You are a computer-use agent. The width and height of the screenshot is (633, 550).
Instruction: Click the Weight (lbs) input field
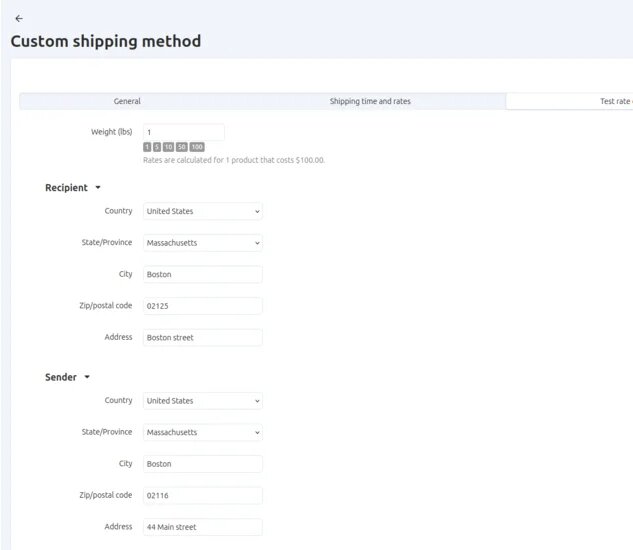click(184, 132)
